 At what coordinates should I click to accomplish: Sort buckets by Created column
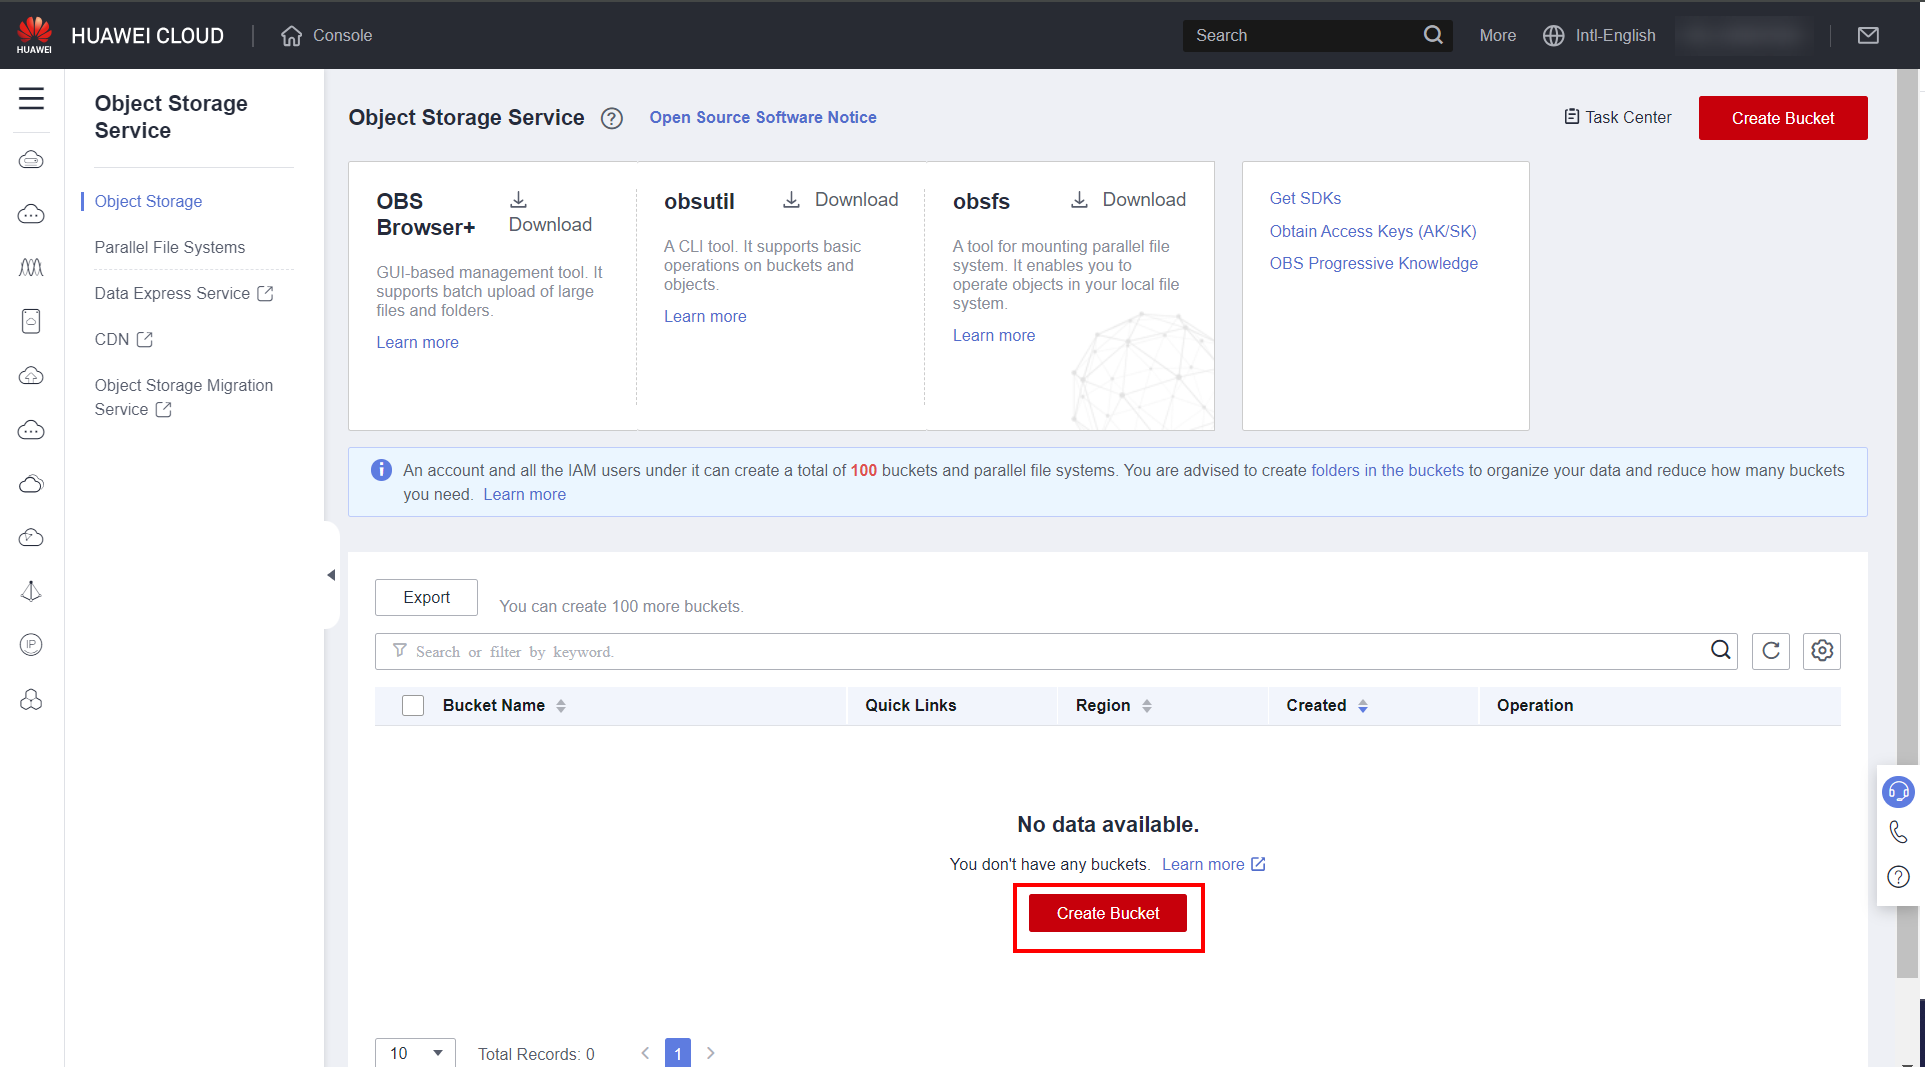[1362, 706]
